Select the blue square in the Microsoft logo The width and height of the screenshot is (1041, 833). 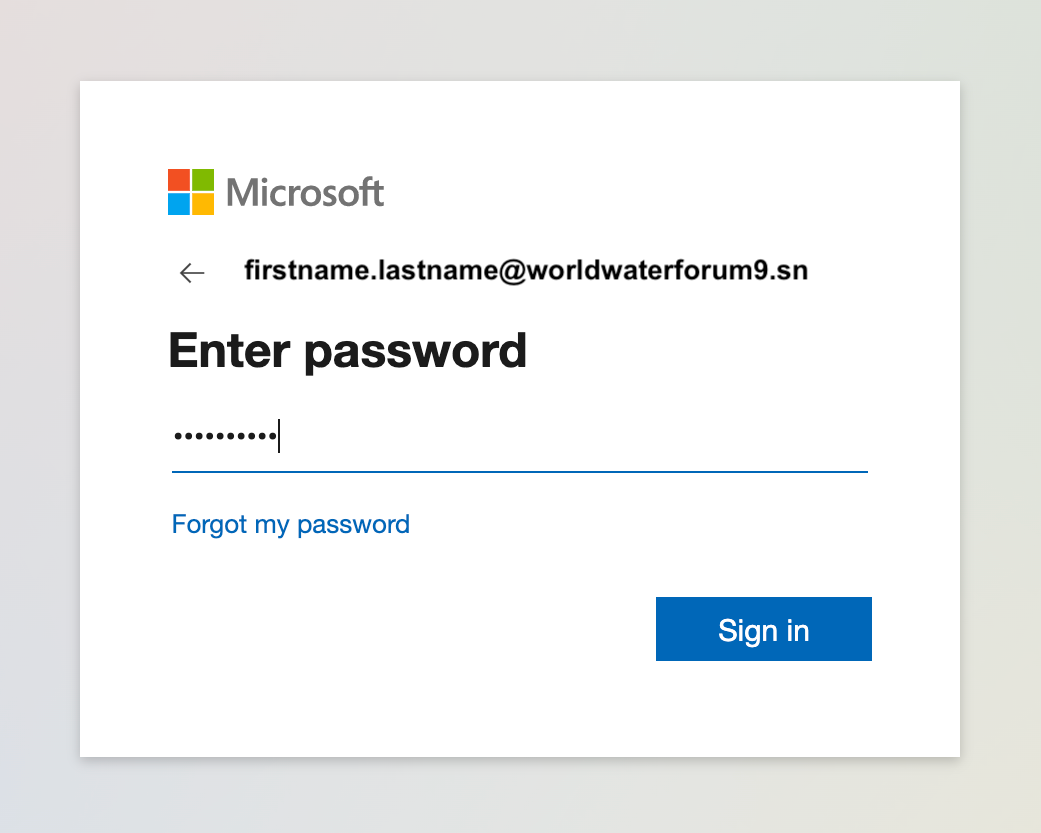coord(177,203)
